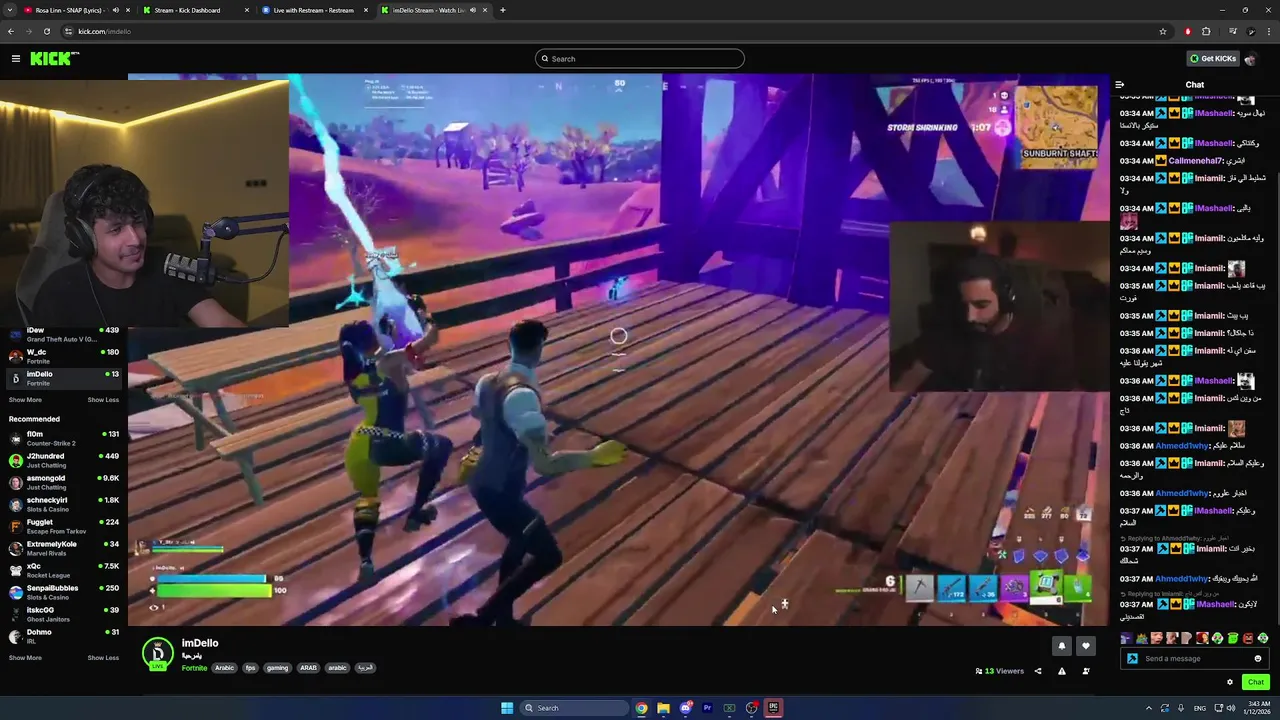The image size is (1280, 720).
Task: Mute the imDello Stream tab audio icon
Action: 473,10
